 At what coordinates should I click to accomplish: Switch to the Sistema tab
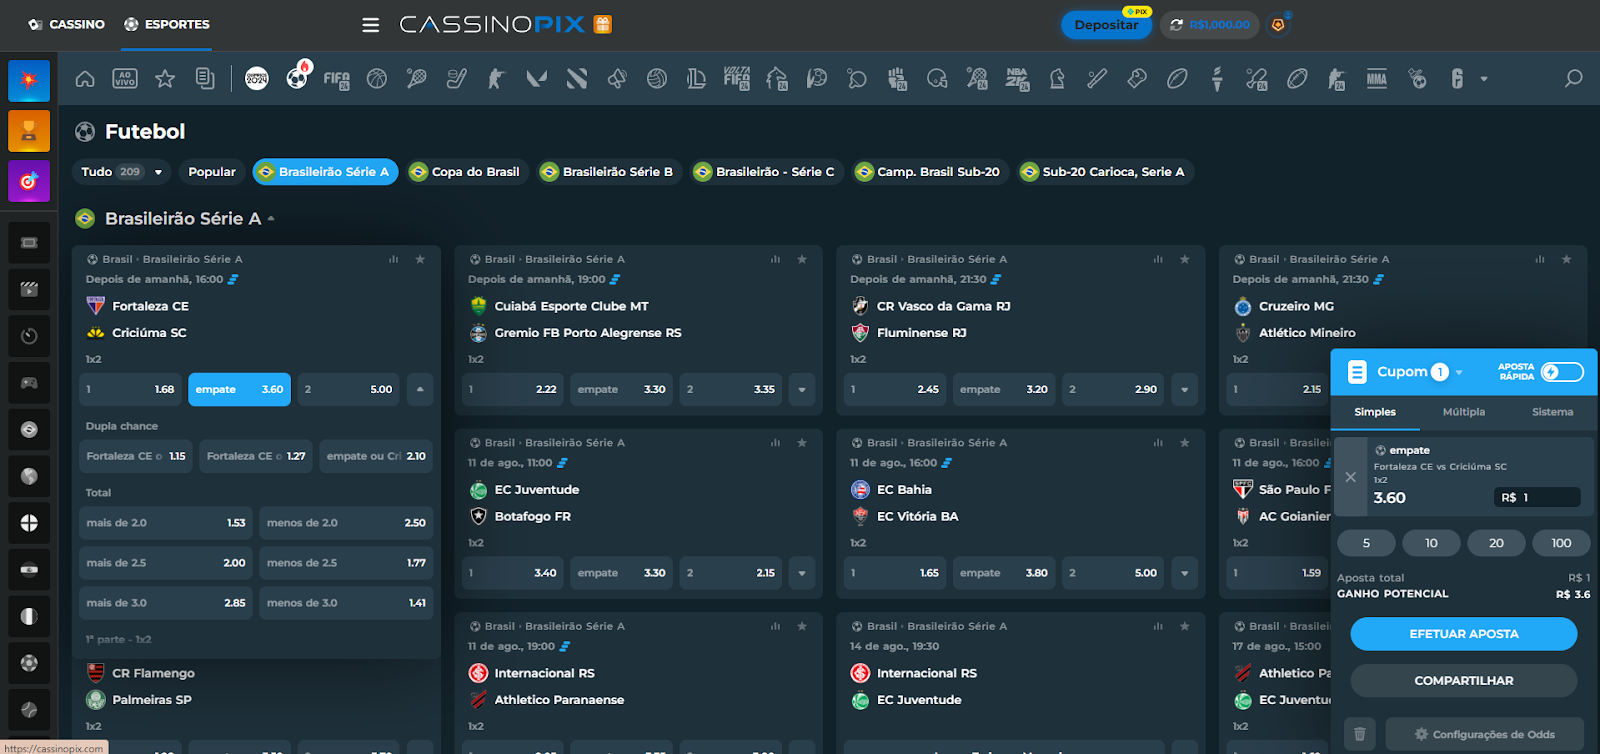click(1552, 412)
